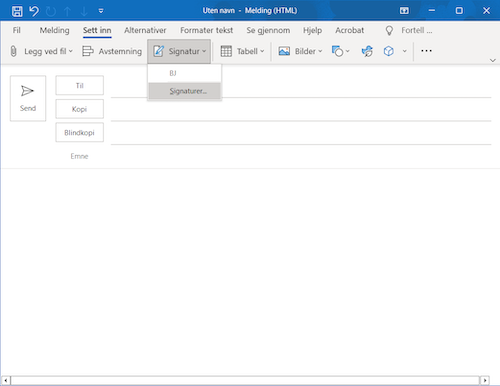This screenshot has width=500, height=386.
Task: Expand the Tabell dropdown arrow
Action: 262,51
